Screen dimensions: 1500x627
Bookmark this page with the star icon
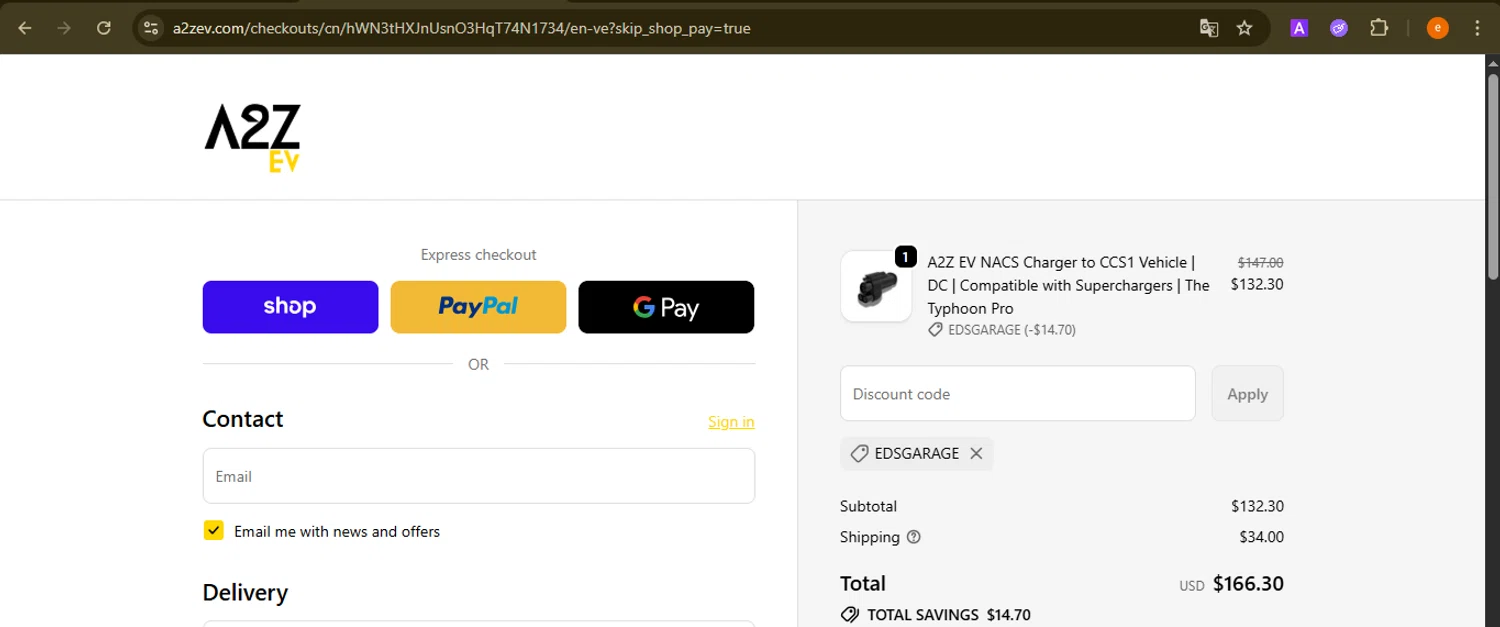pyautogui.click(x=1245, y=28)
